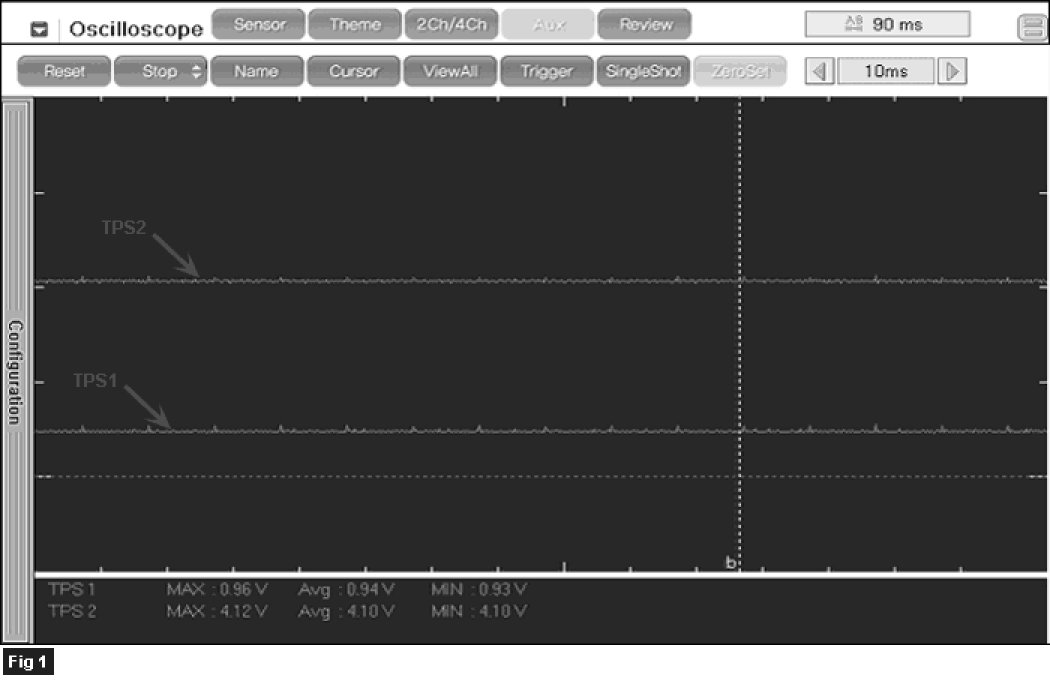Click the Name button
The height and width of the screenshot is (681, 1050).
(x=255, y=71)
